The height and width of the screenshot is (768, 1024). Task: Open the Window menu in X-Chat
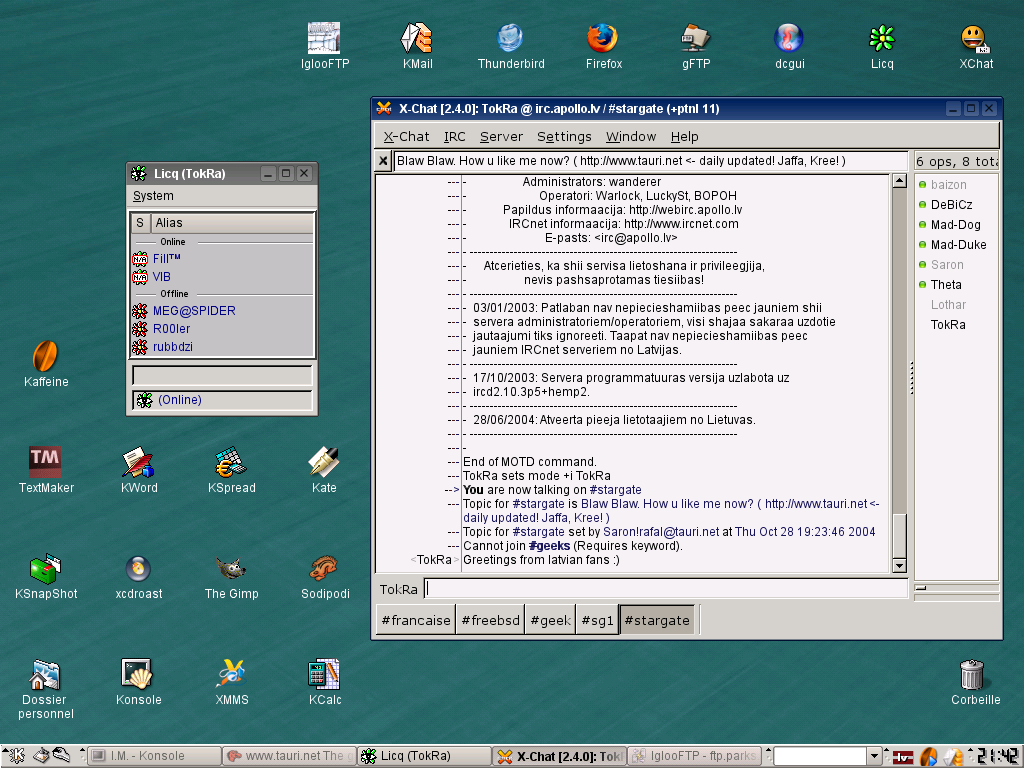pyautogui.click(x=630, y=136)
